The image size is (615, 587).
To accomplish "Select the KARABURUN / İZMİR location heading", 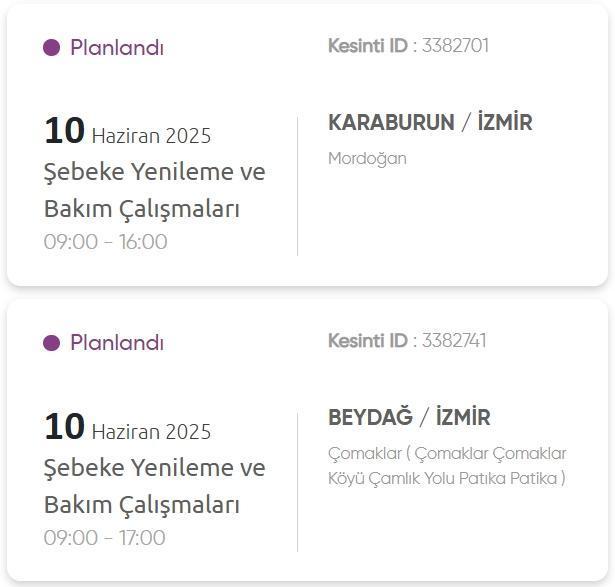I will point(430,123).
